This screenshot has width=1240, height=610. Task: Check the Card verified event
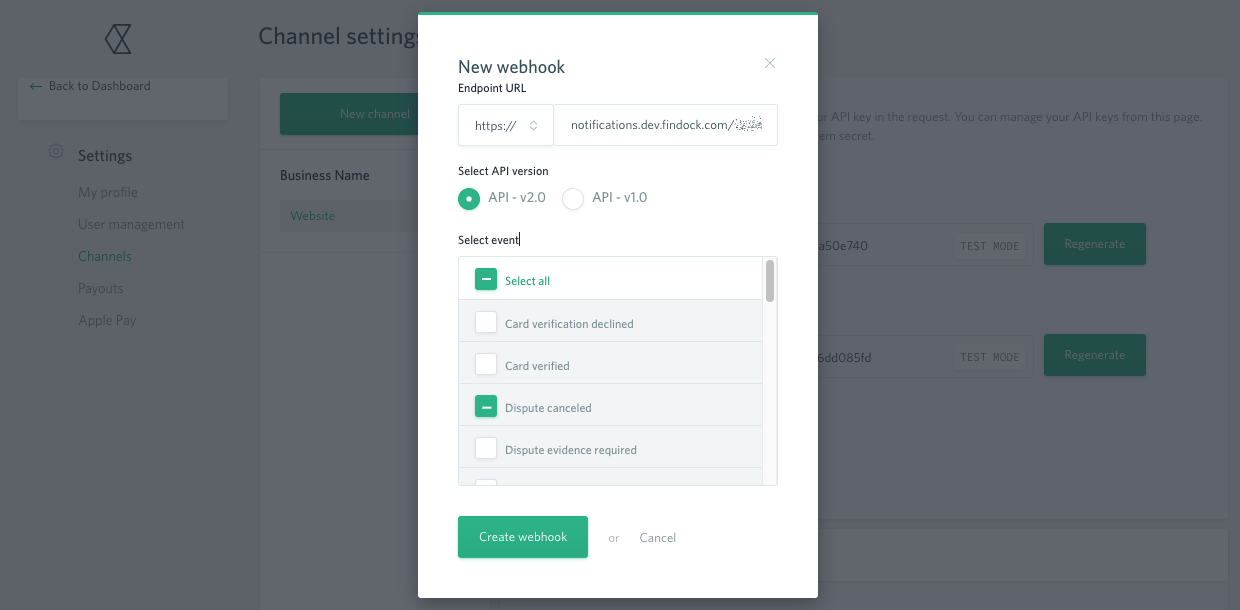click(x=486, y=364)
